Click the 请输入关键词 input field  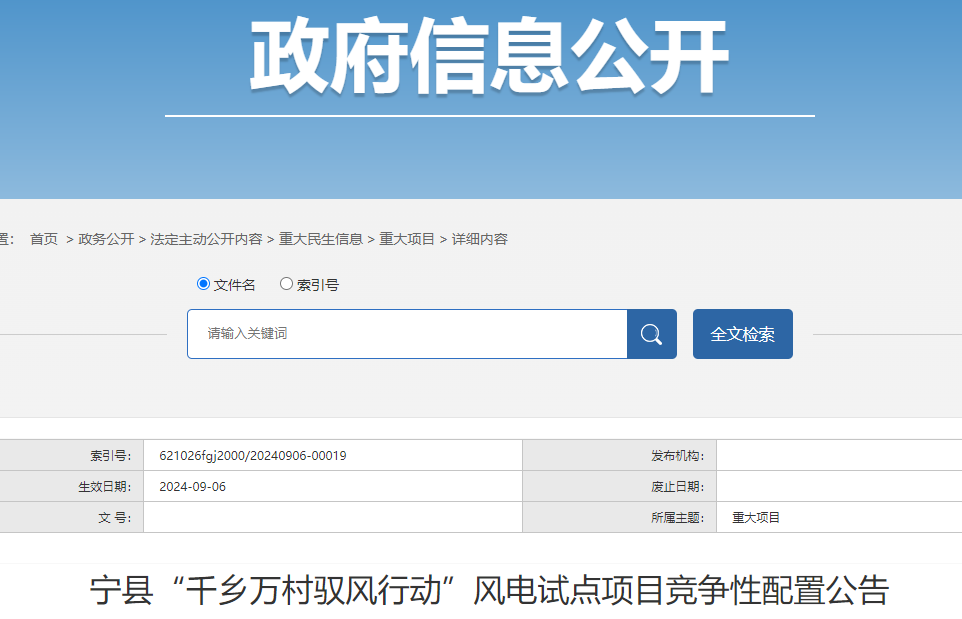coord(400,334)
